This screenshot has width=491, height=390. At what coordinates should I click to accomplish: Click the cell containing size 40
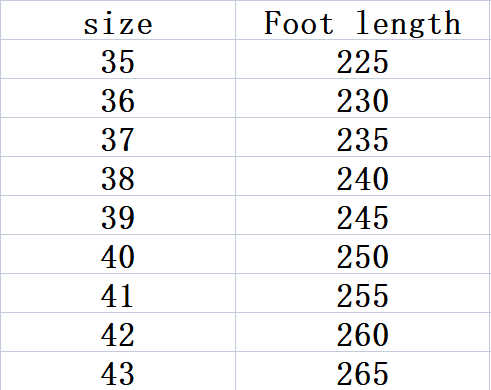(x=118, y=254)
